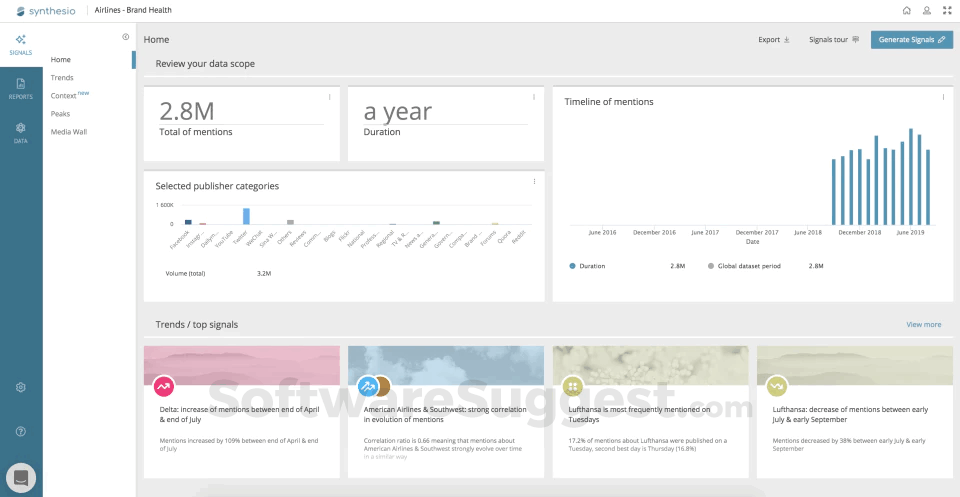The height and width of the screenshot is (497, 960).
Task: Go to the Data section
Action: 21,131
